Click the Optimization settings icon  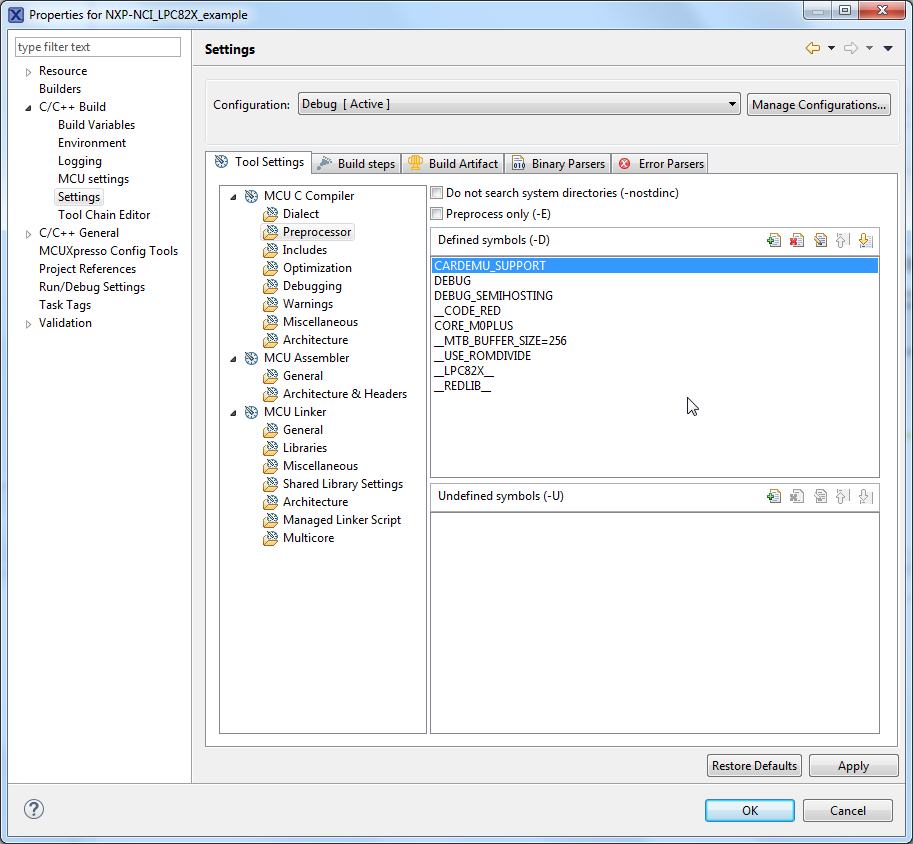pyautogui.click(x=271, y=269)
